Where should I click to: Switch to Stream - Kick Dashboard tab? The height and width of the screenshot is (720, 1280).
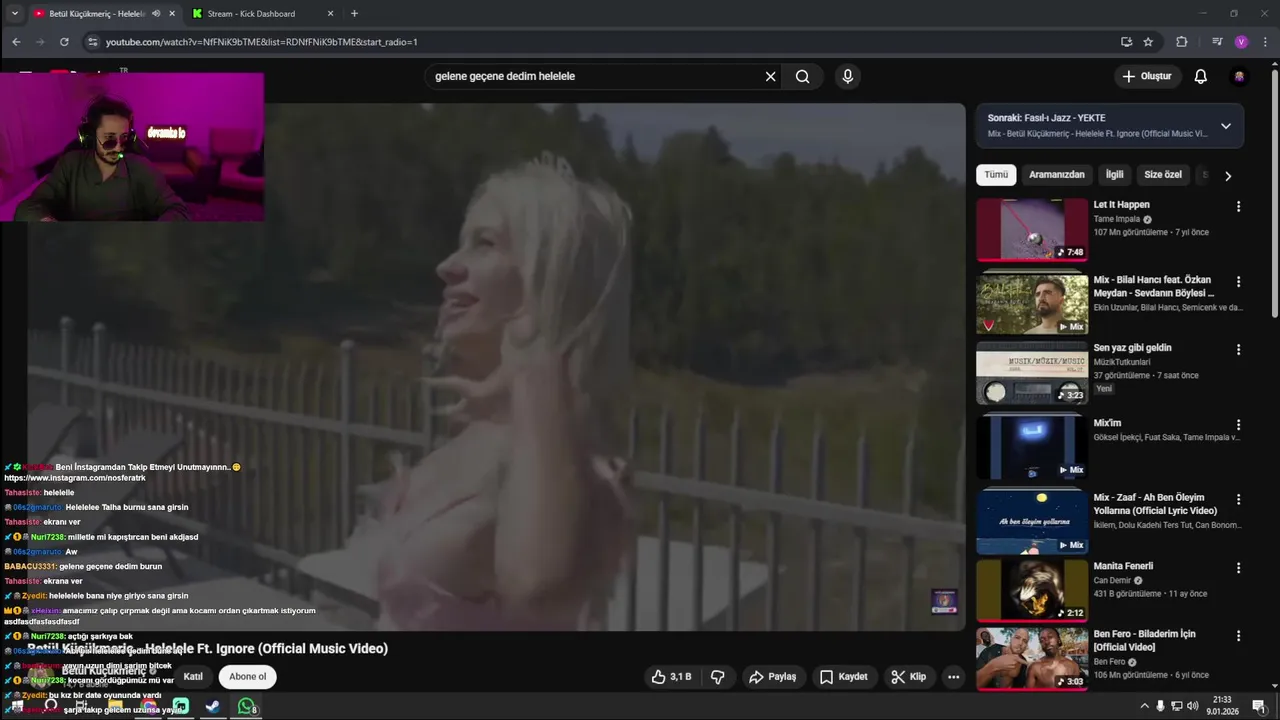pos(262,14)
